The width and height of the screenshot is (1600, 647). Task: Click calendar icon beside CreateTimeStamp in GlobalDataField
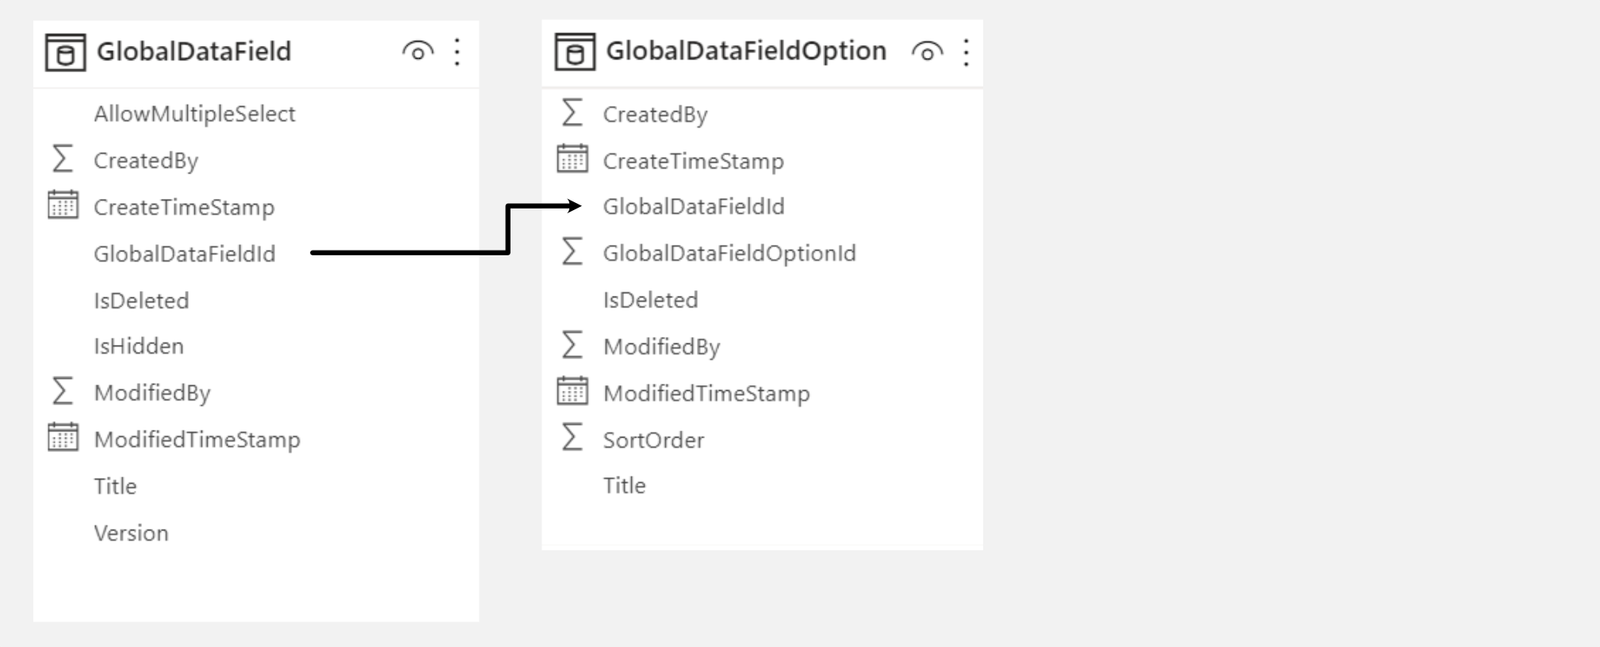(63, 205)
